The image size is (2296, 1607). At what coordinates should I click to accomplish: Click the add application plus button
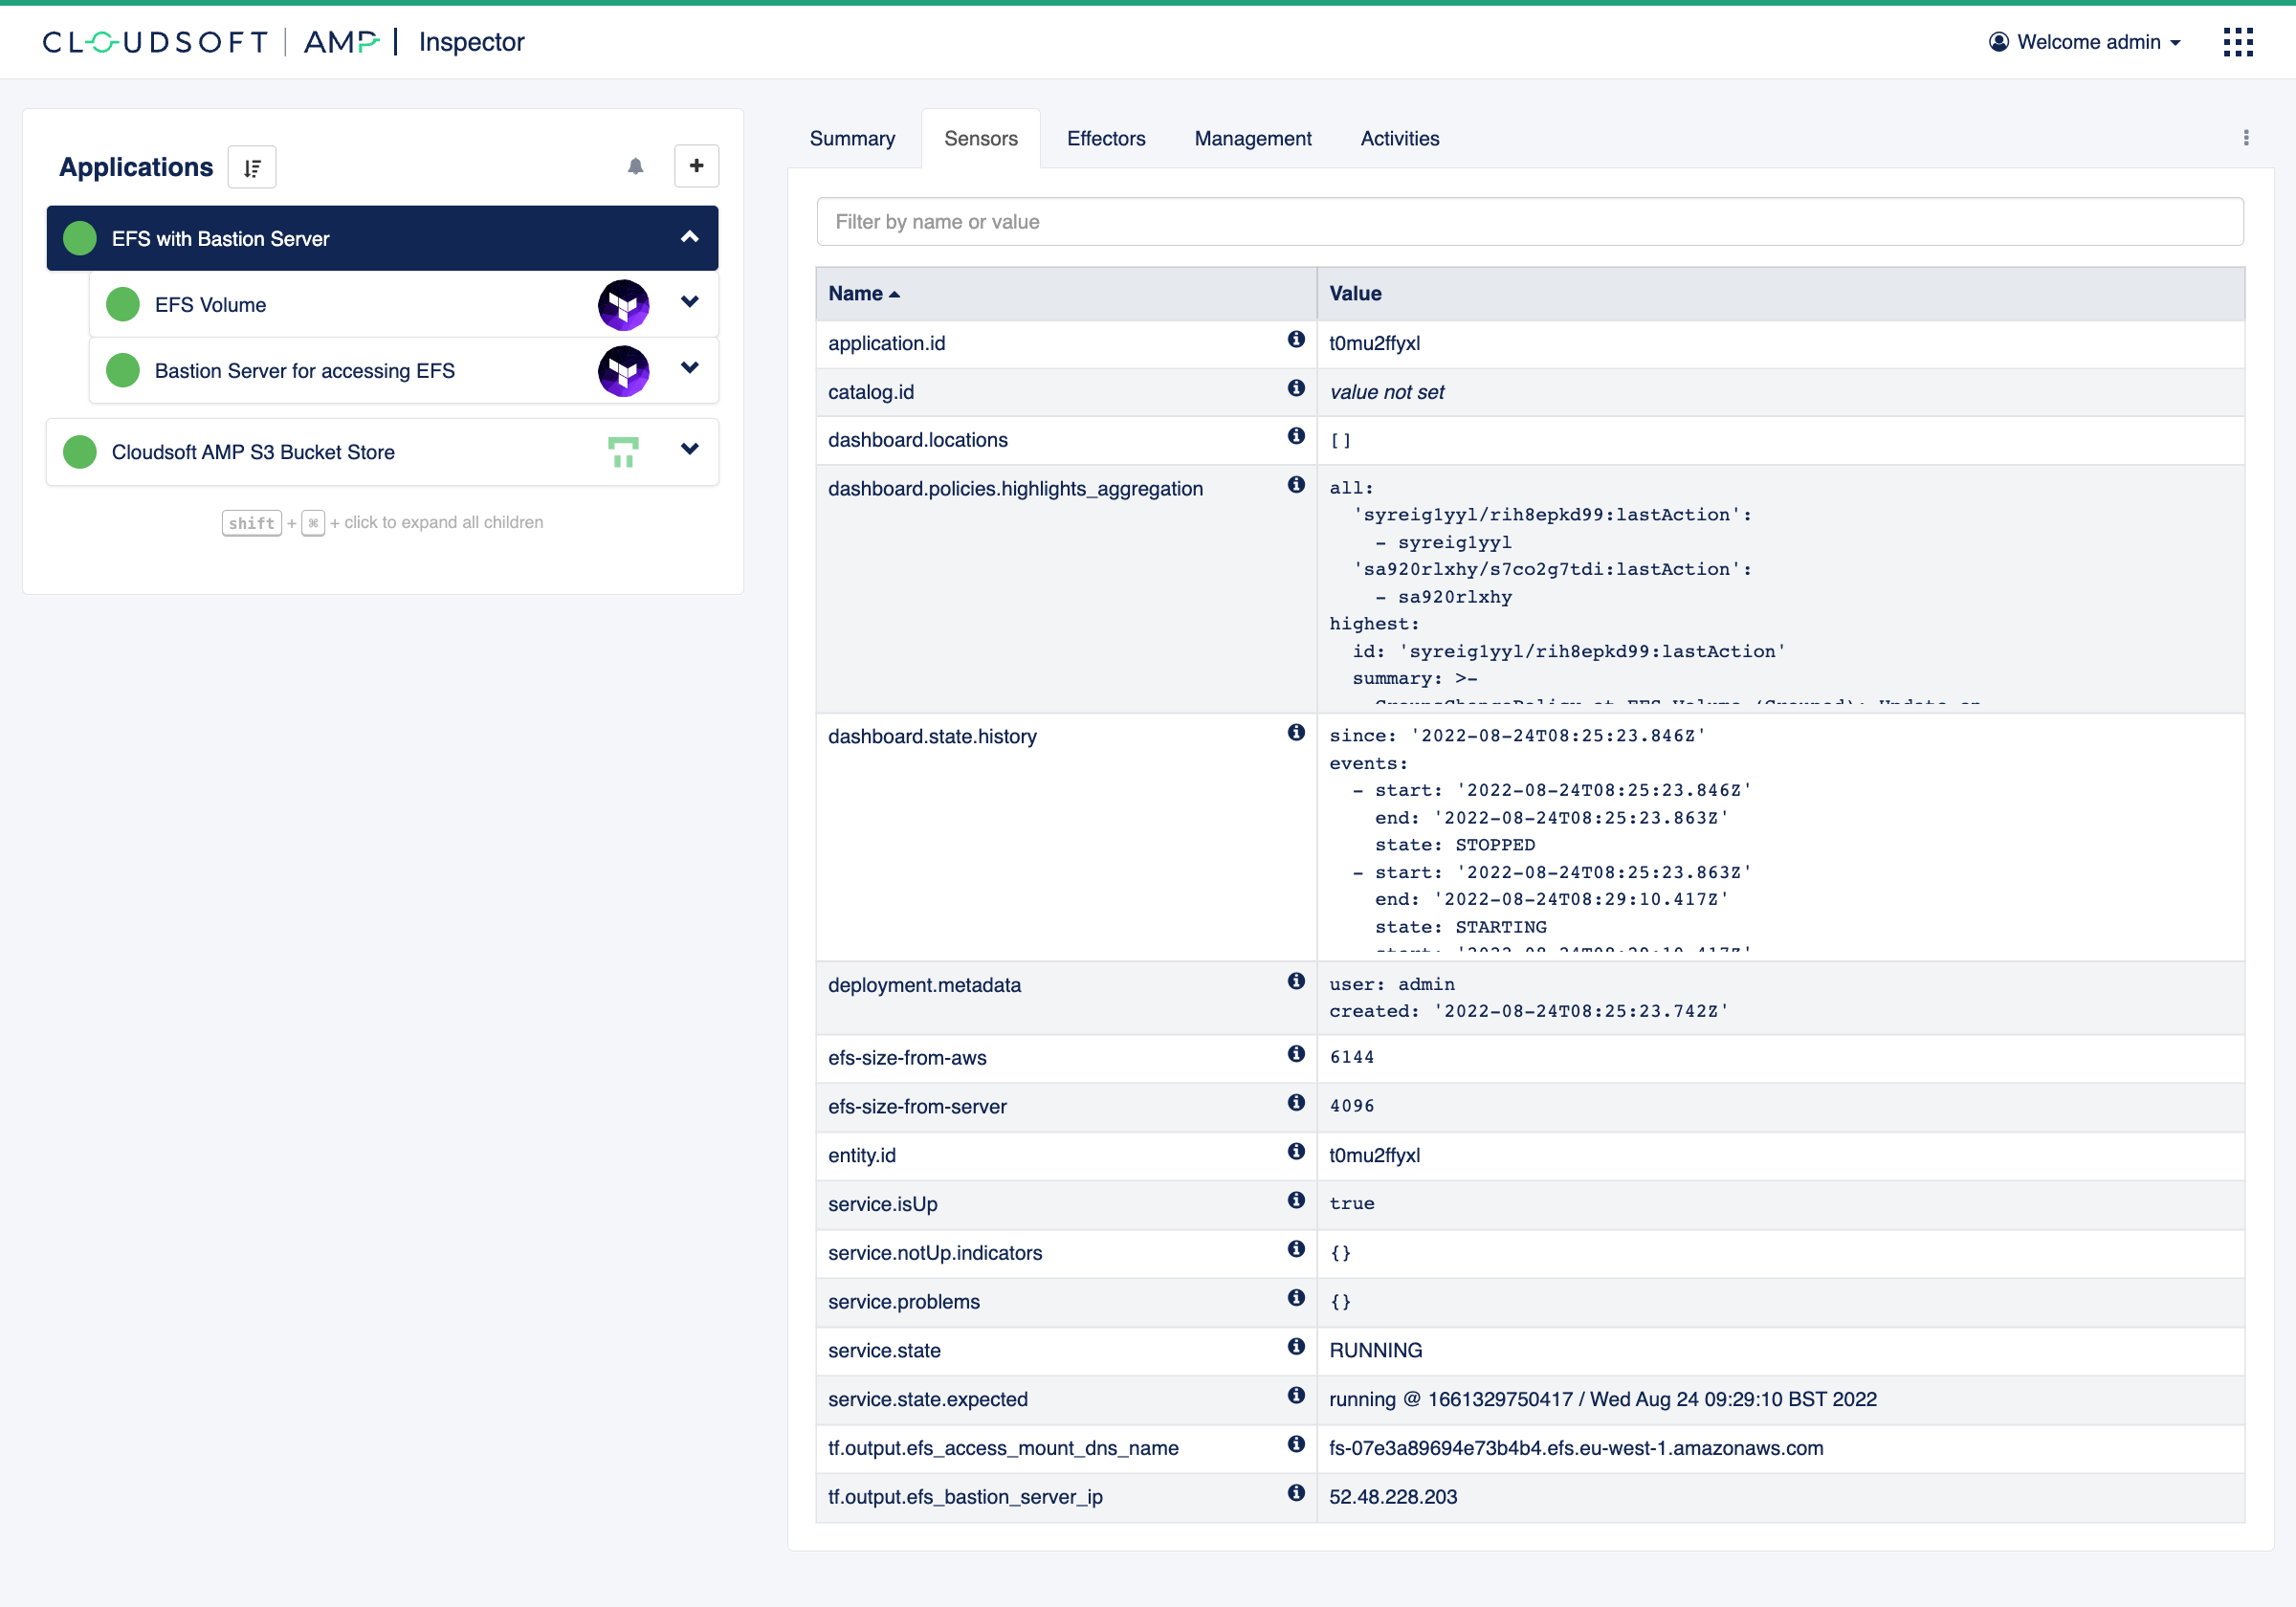696,166
